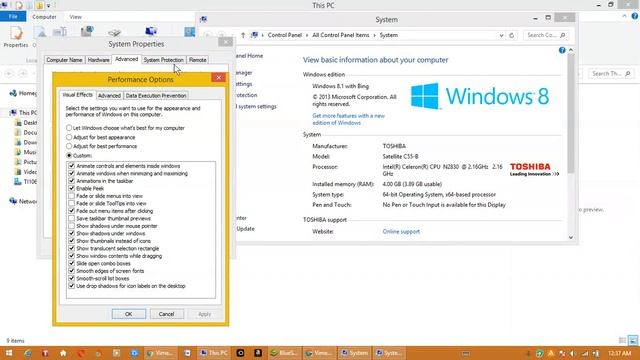Image resolution: width=640 pixels, height=360 pixels.
Task: Open Network in navigation pane
Action: pyautogui.click(x=23, y=201)
